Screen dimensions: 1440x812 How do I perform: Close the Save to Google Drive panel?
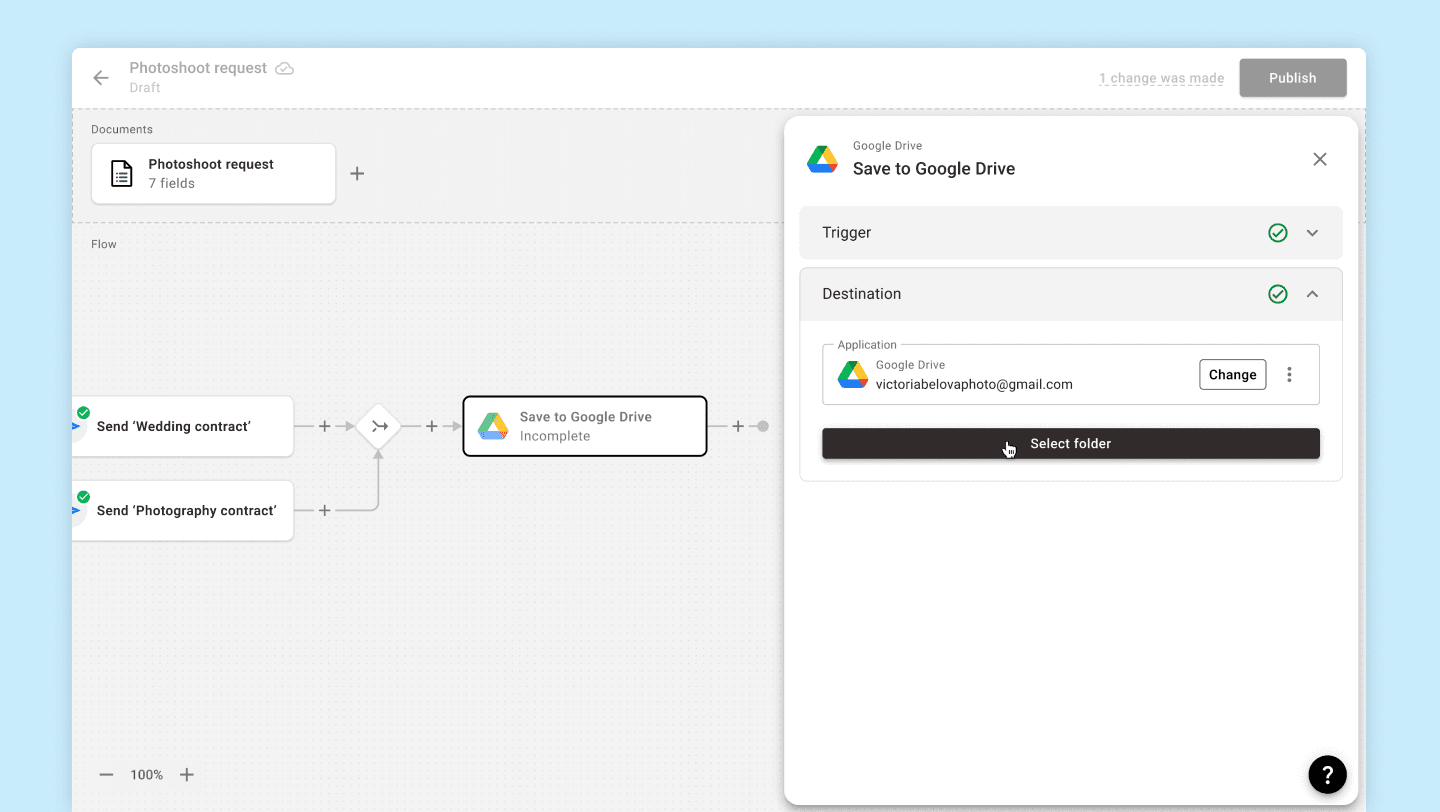point(1320,159)
